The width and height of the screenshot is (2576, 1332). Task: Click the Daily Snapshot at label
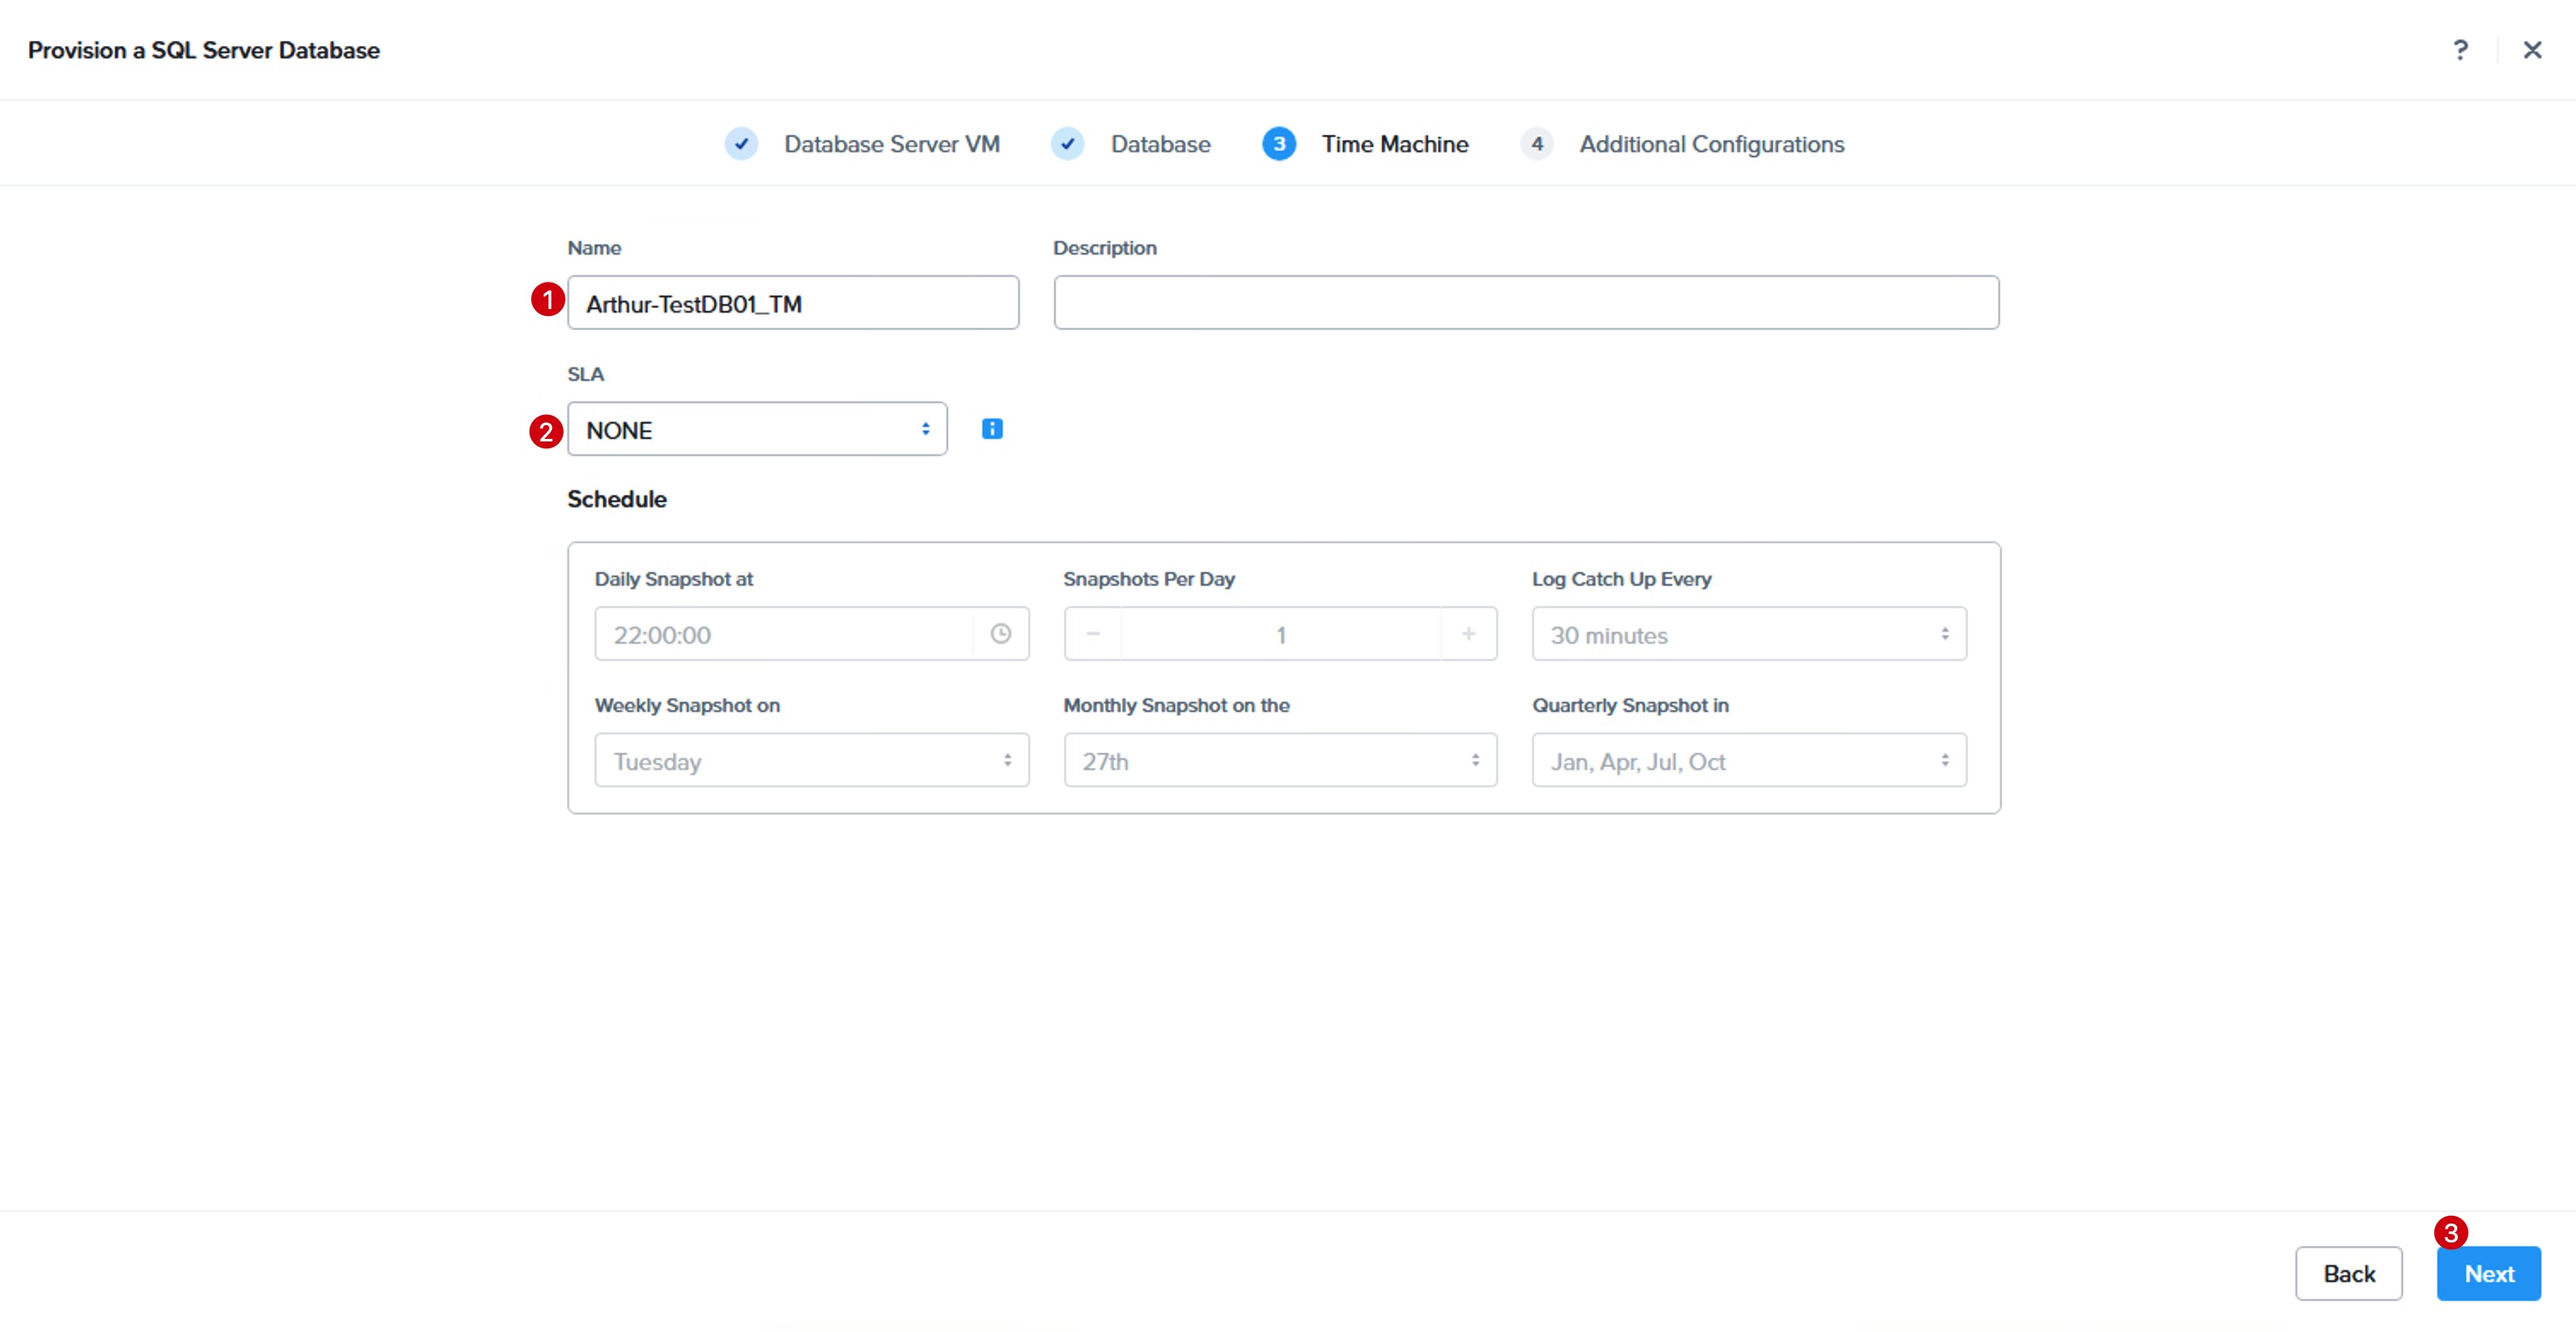tap(673, 579)
